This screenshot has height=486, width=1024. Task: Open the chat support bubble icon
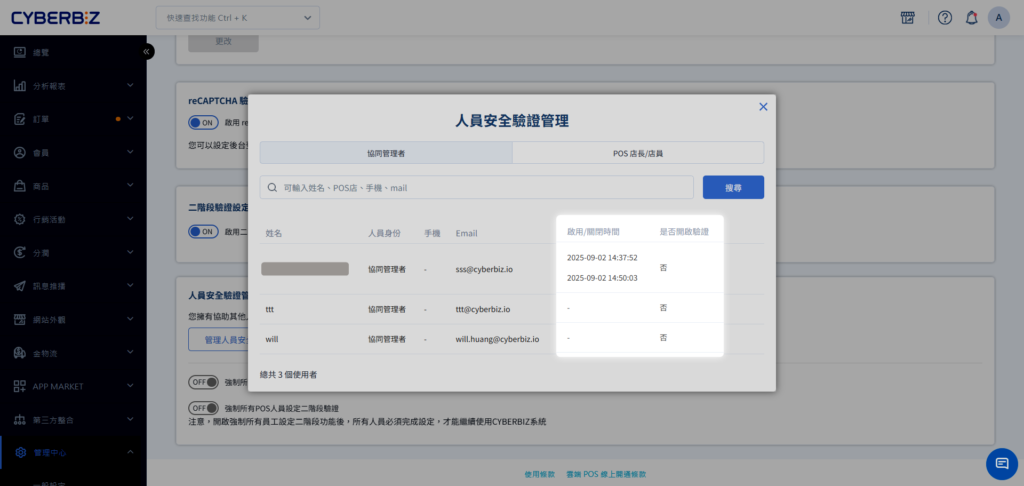(1001, 463)
